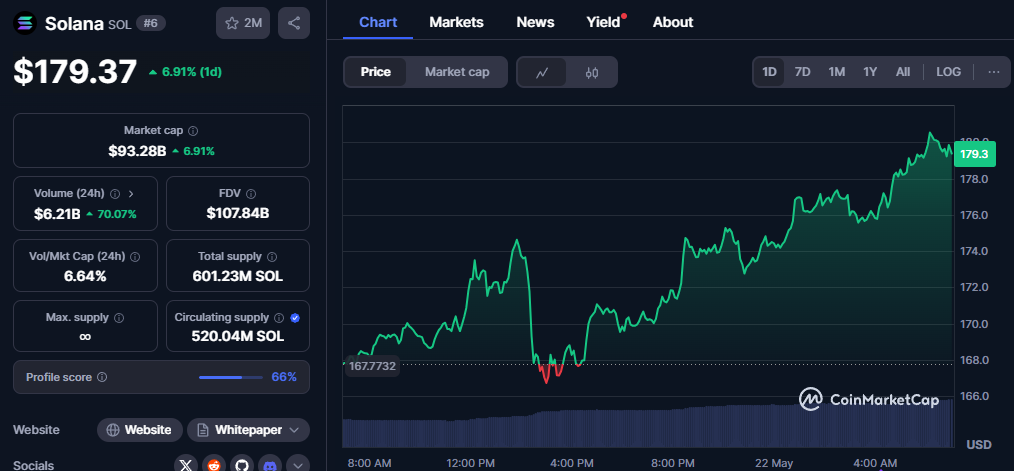Click the 12:00 PM time axis label
Image resolution: width=1014 pixels, height=471 pixels.
pyautogui.click(x=469, y=463)
